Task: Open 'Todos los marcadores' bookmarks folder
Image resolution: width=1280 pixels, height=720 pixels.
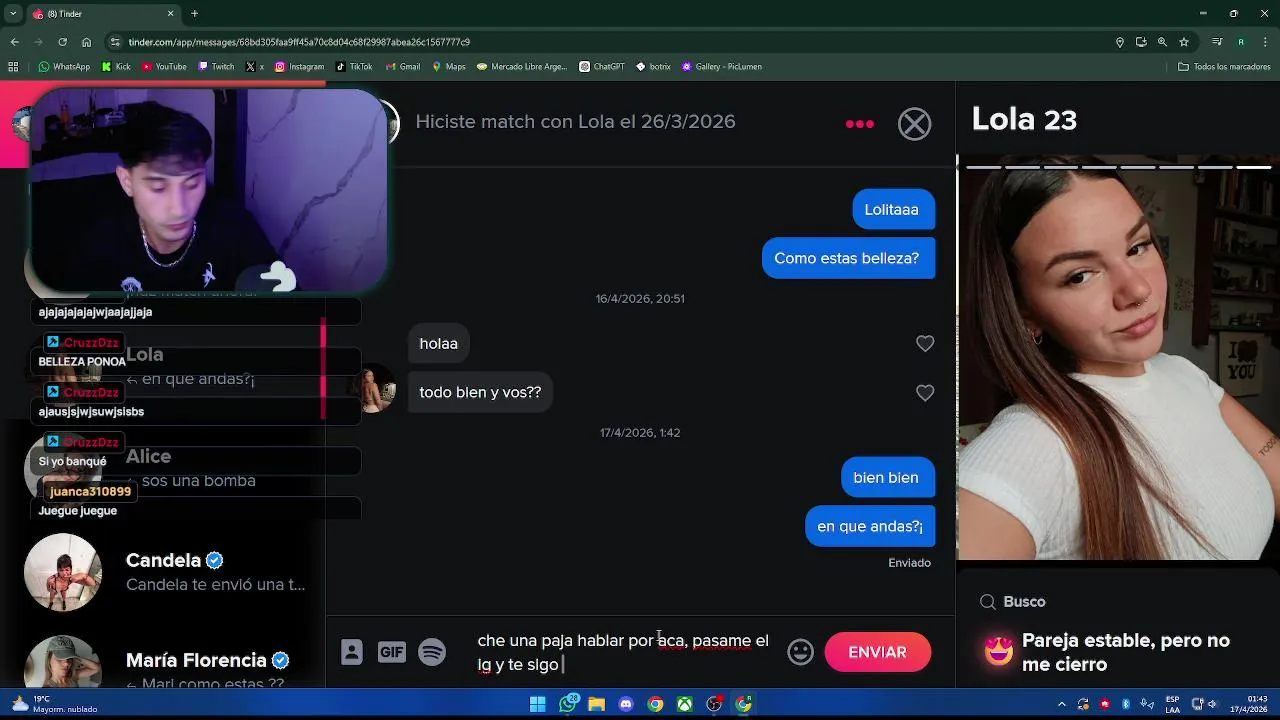Action: [1224, 67]
